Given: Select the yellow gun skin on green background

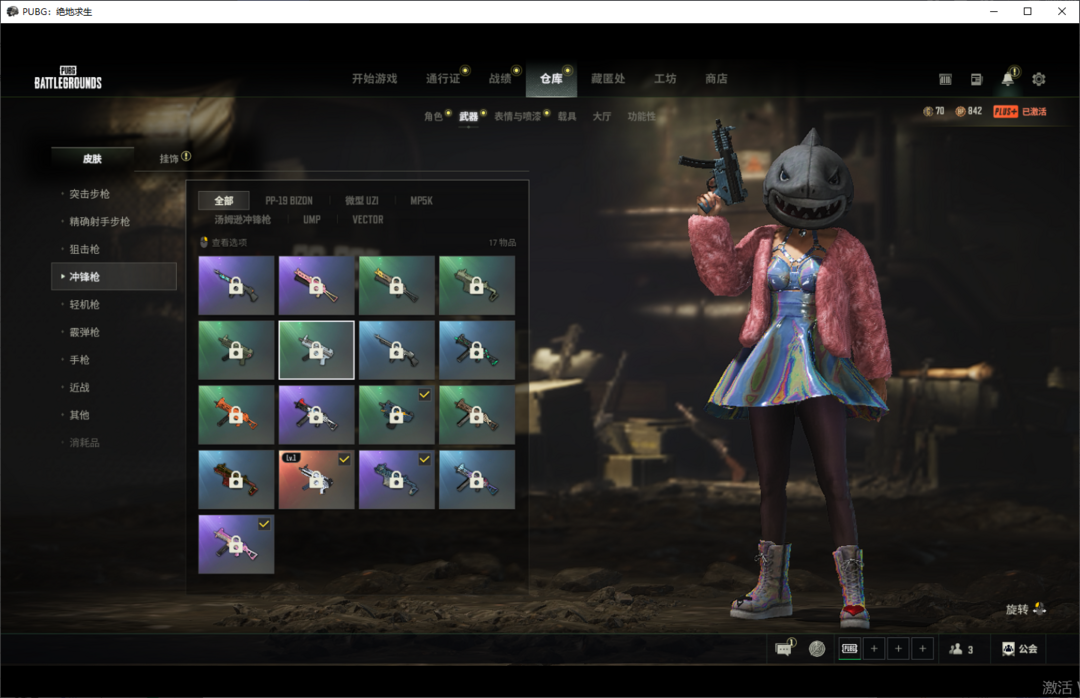Looking at the screenshot, I should click(x=397, y=285).
